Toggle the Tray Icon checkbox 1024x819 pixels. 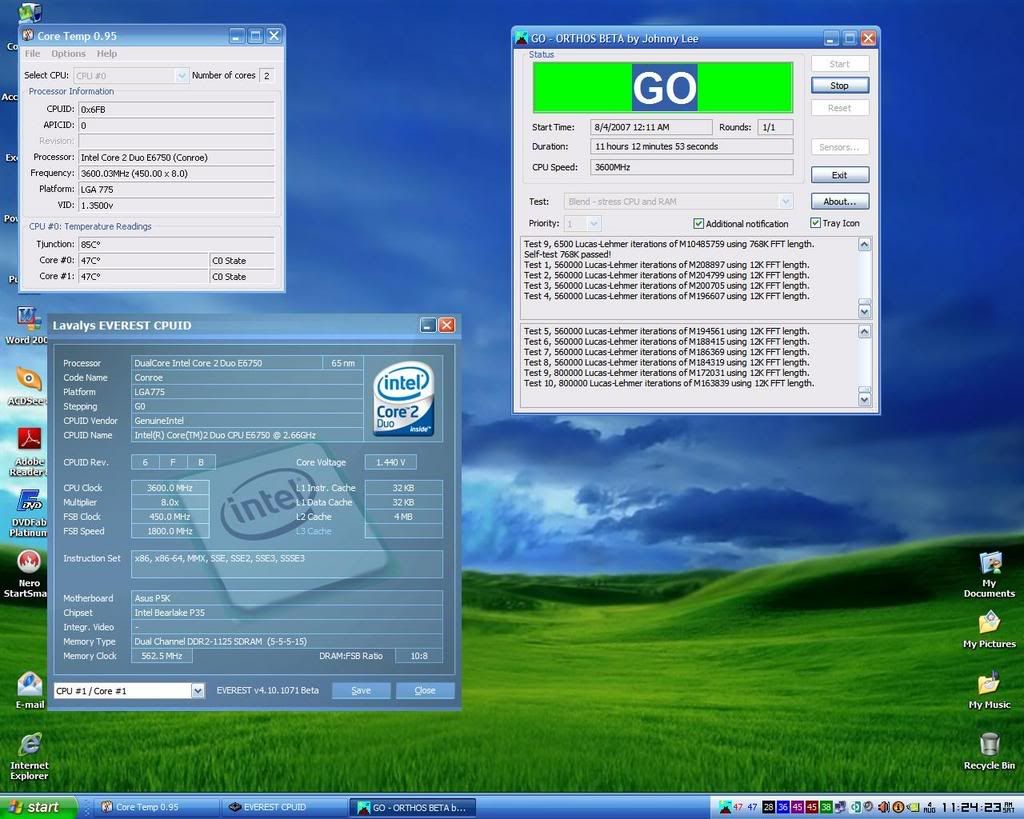(x=815, y=223)
